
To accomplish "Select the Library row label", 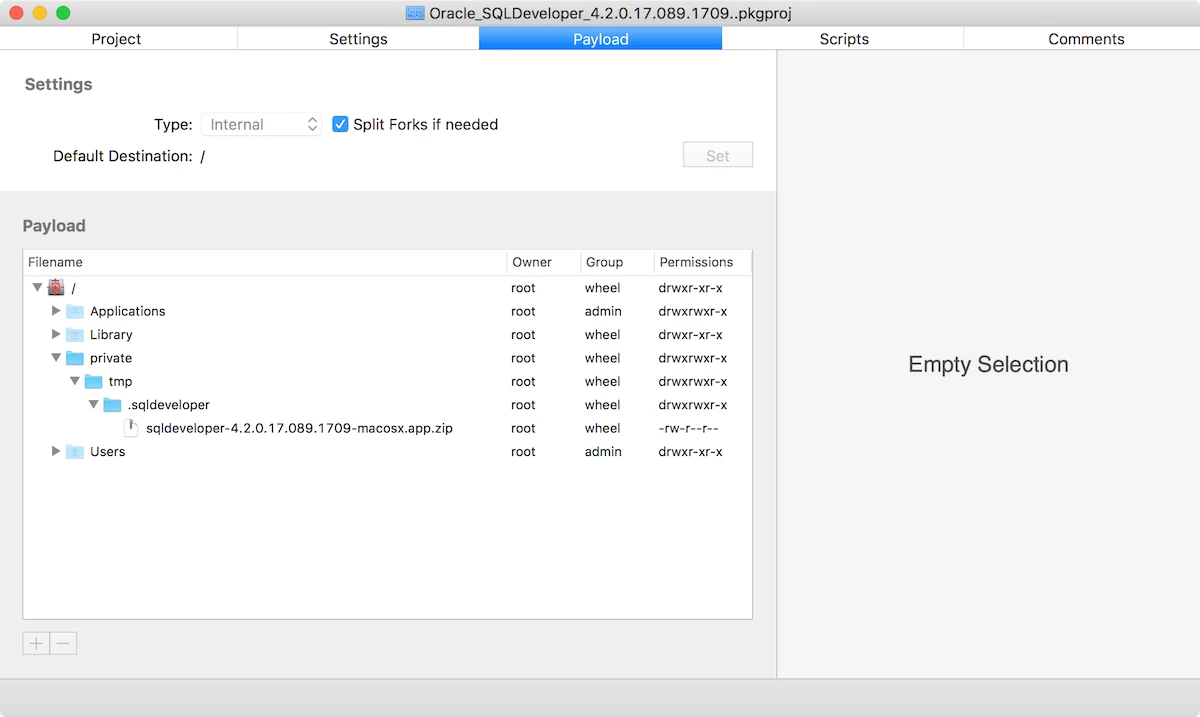I will 111,334.
